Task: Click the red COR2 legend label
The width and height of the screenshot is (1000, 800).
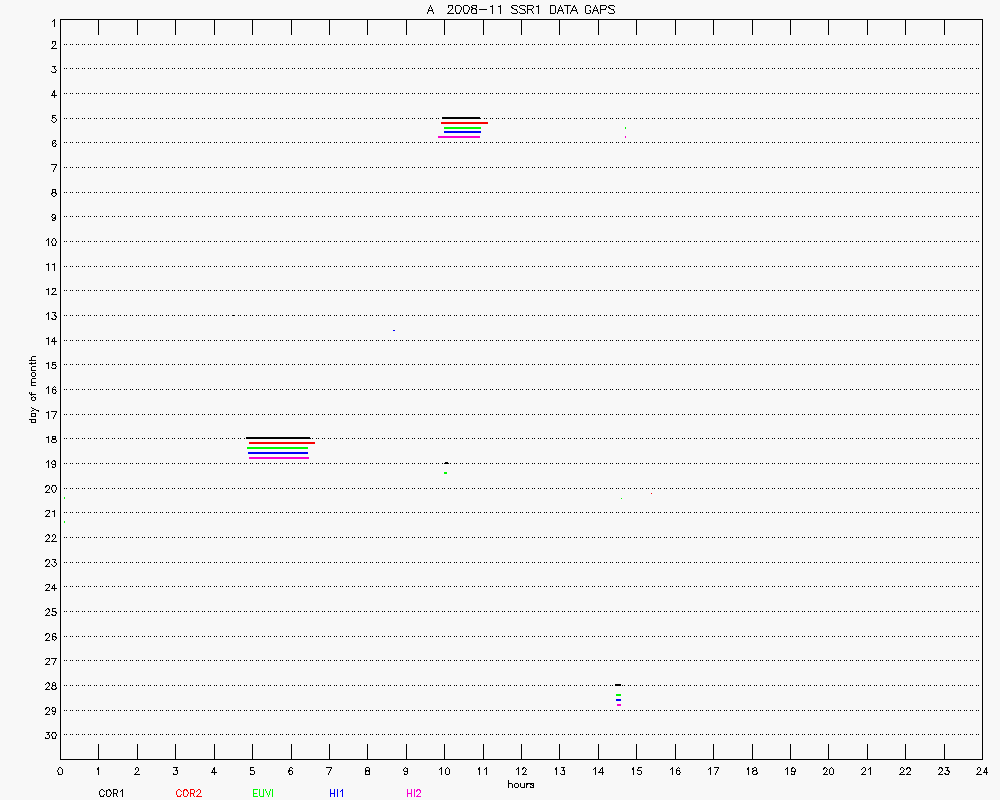Action: click(188, 794)
